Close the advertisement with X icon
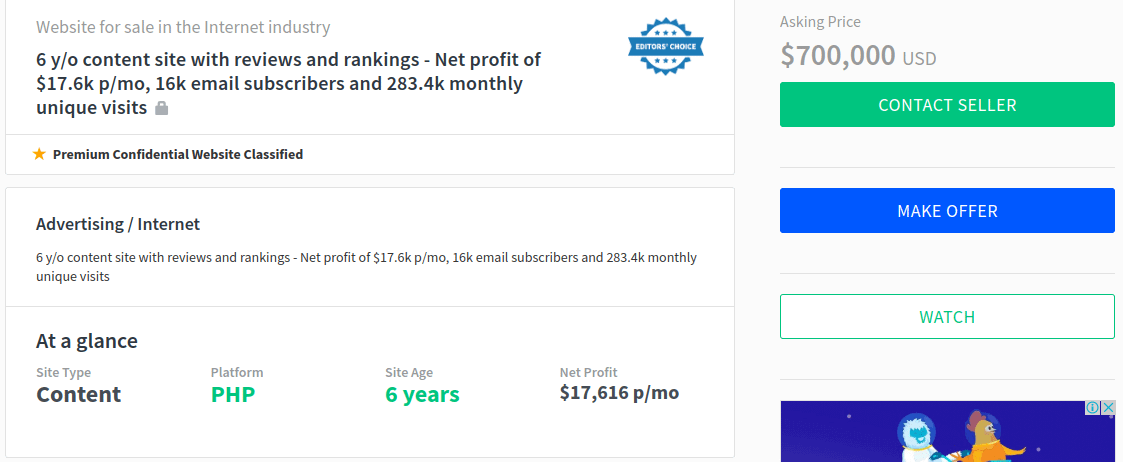Screen dimensions: 1123x462 click(x=1108, y=408)
